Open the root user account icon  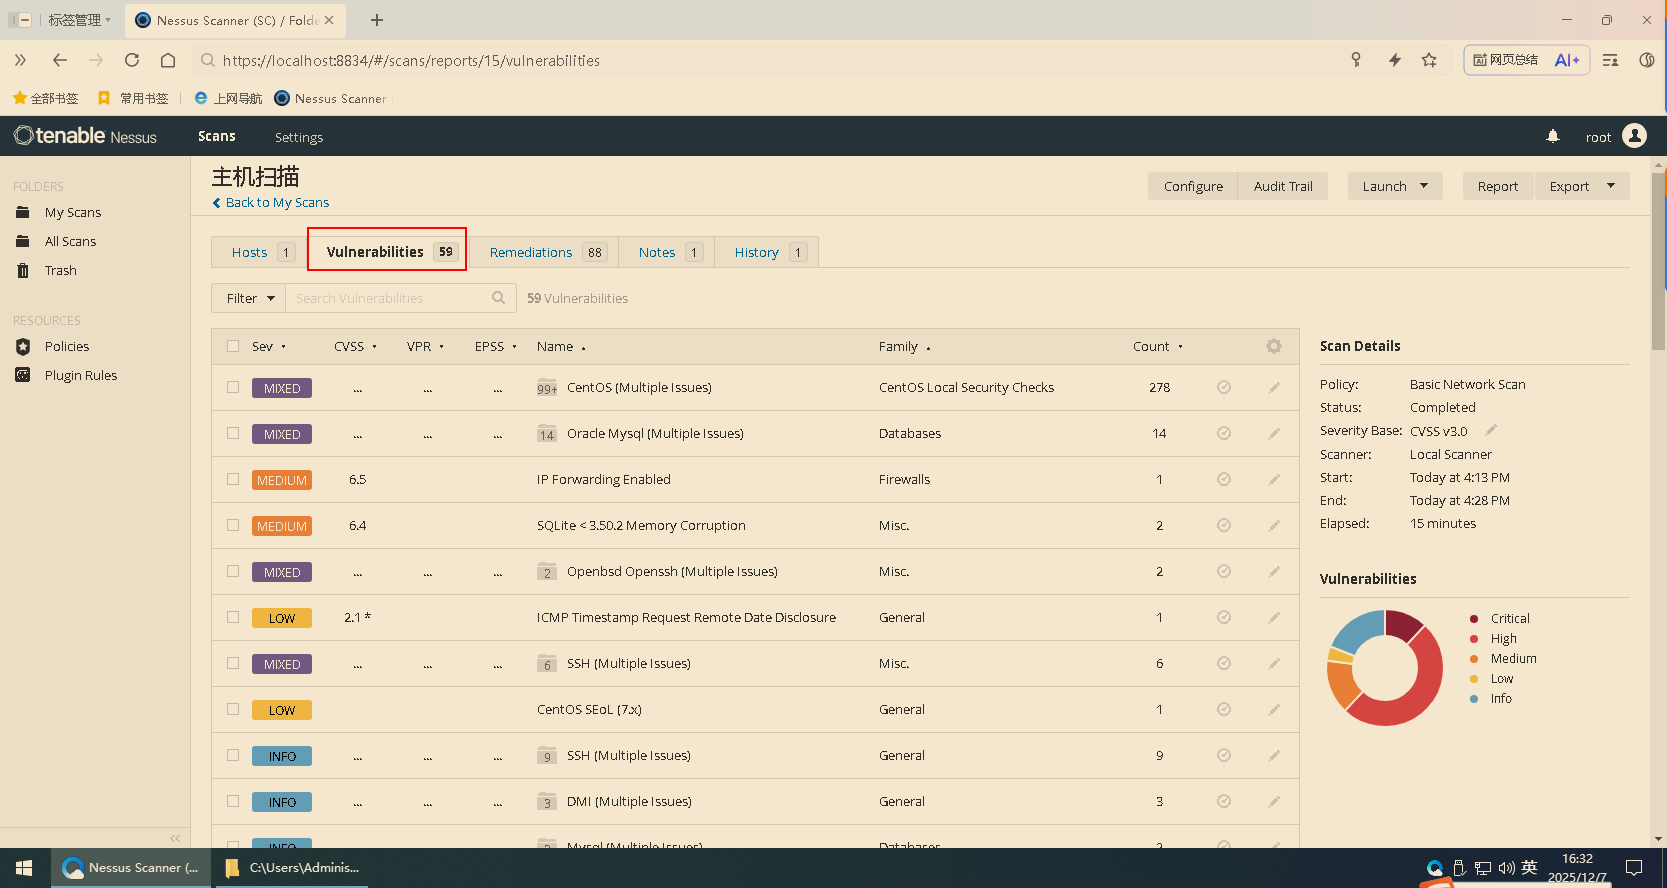coord(1634,136)
